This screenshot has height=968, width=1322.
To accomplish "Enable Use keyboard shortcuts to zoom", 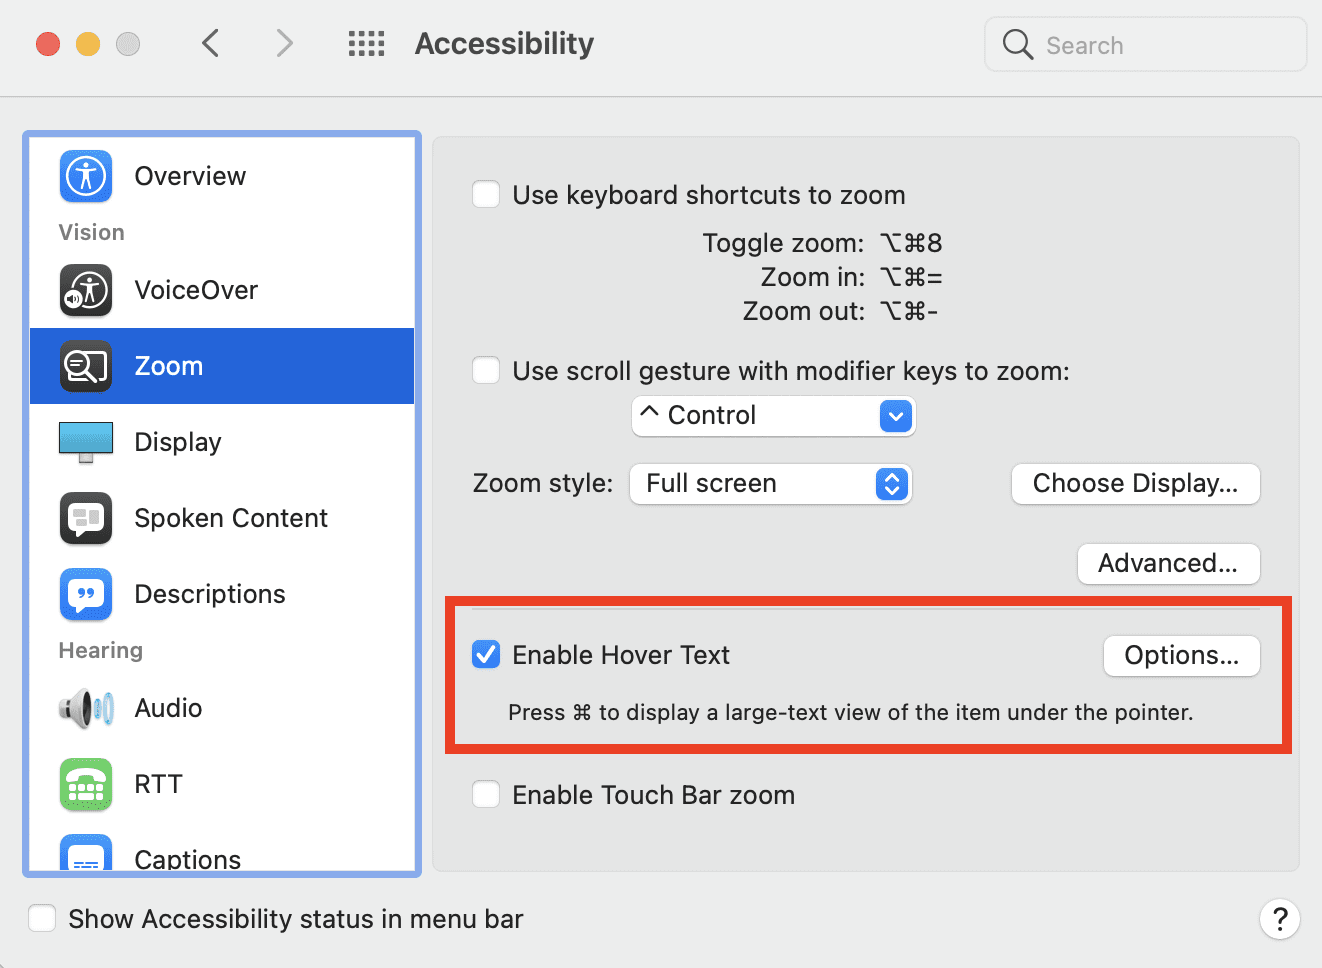I will click(x=486, y=194).
